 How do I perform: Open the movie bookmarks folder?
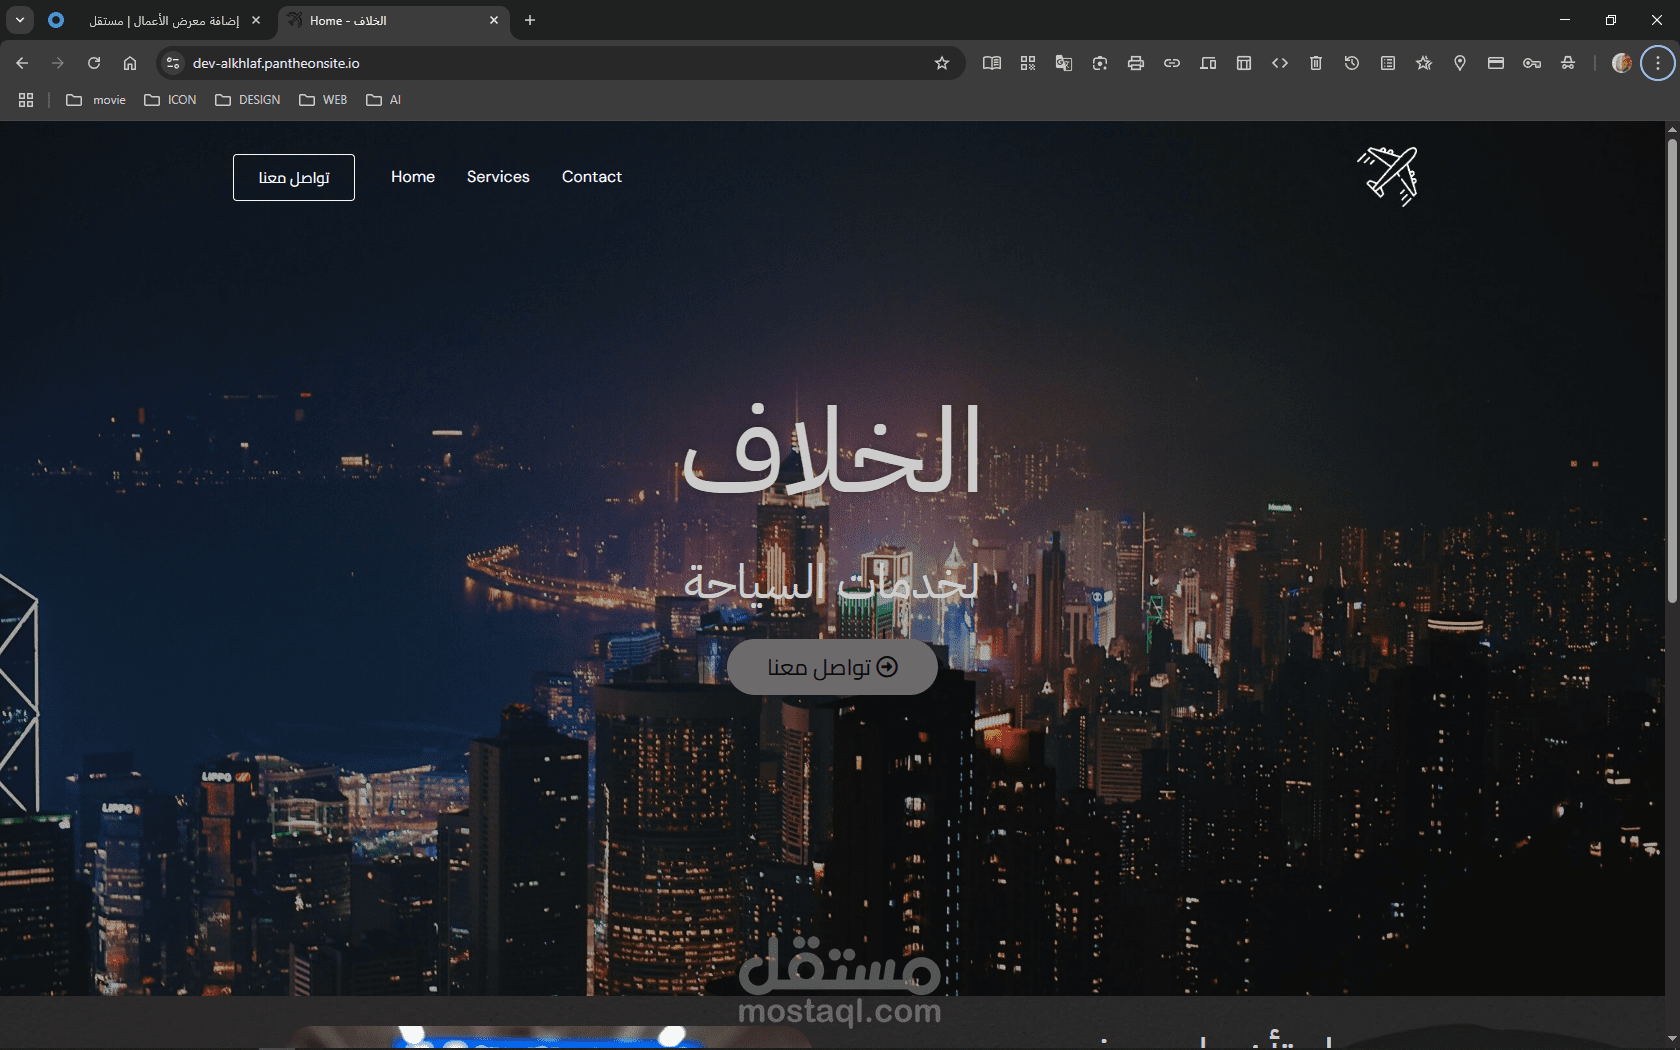(96, 100)
